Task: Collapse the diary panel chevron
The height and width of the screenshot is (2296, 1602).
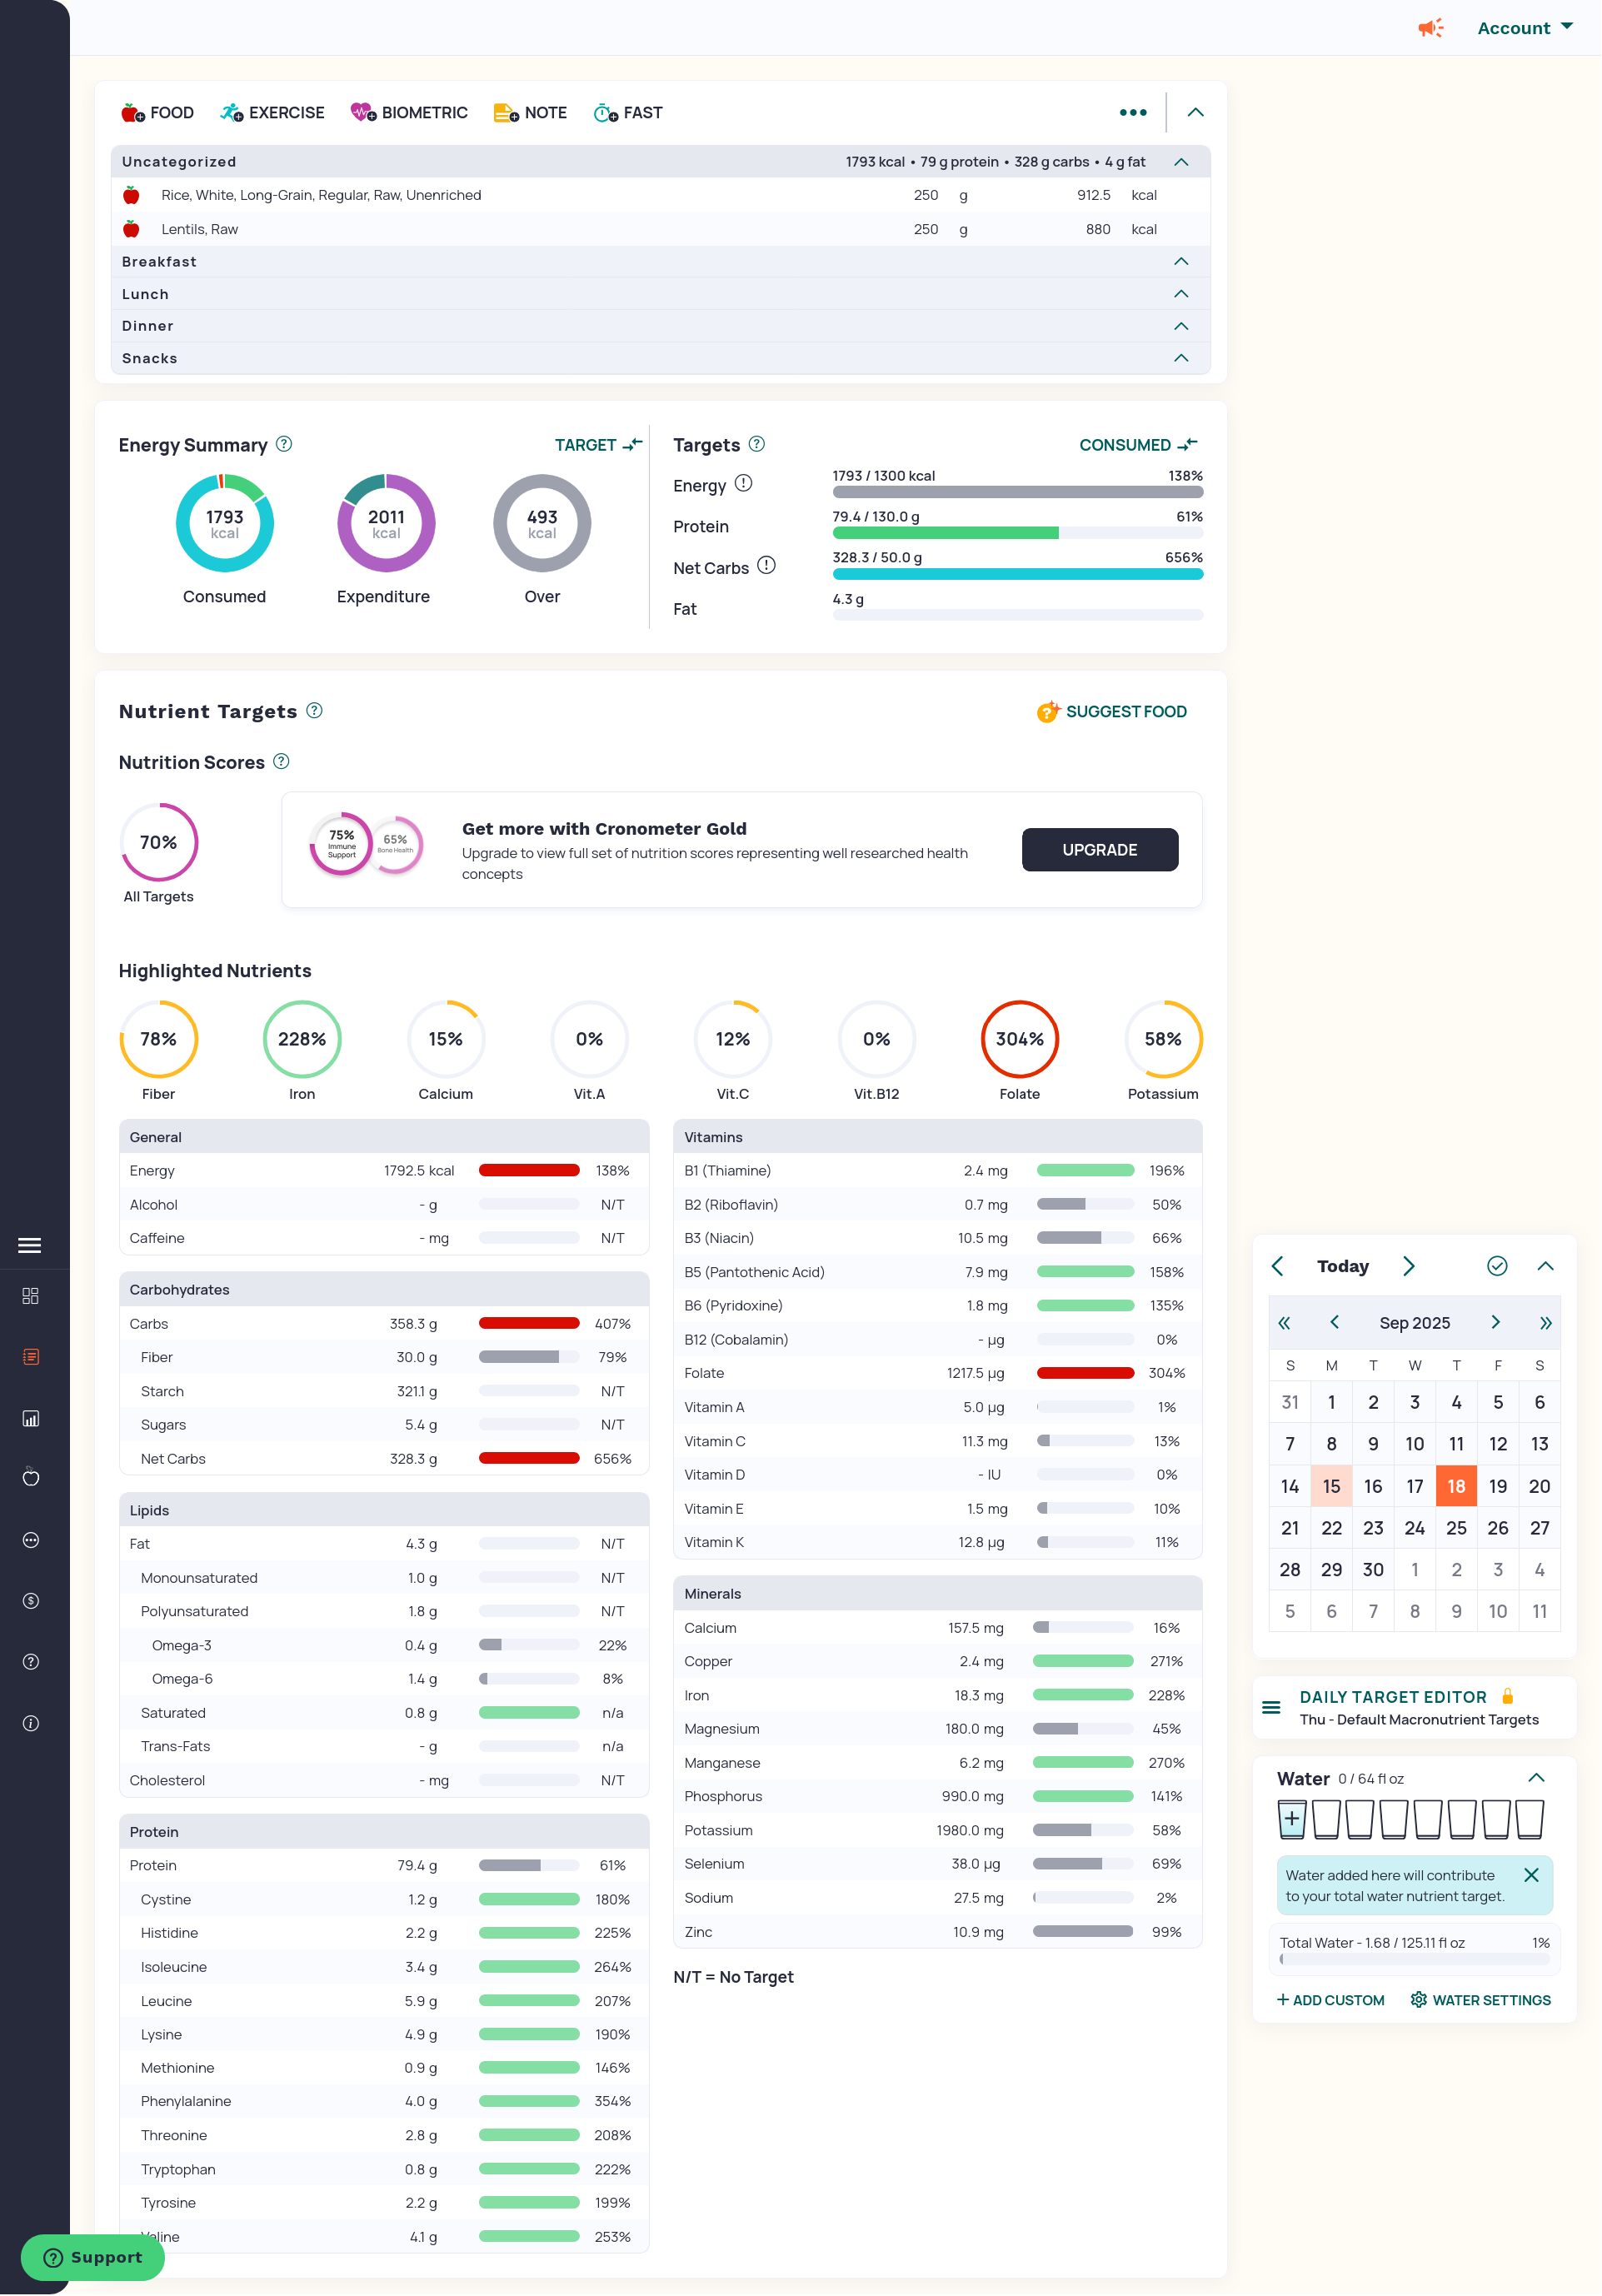Action: [x=1195, y=112]
